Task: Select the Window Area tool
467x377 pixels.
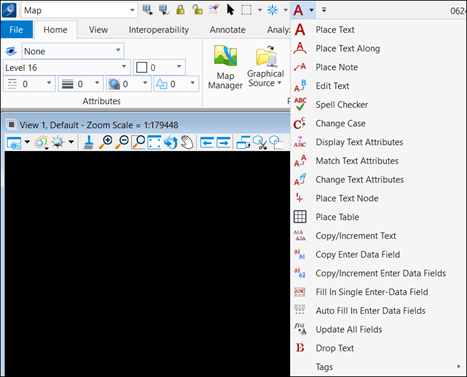Action: (x=138, y=142)
